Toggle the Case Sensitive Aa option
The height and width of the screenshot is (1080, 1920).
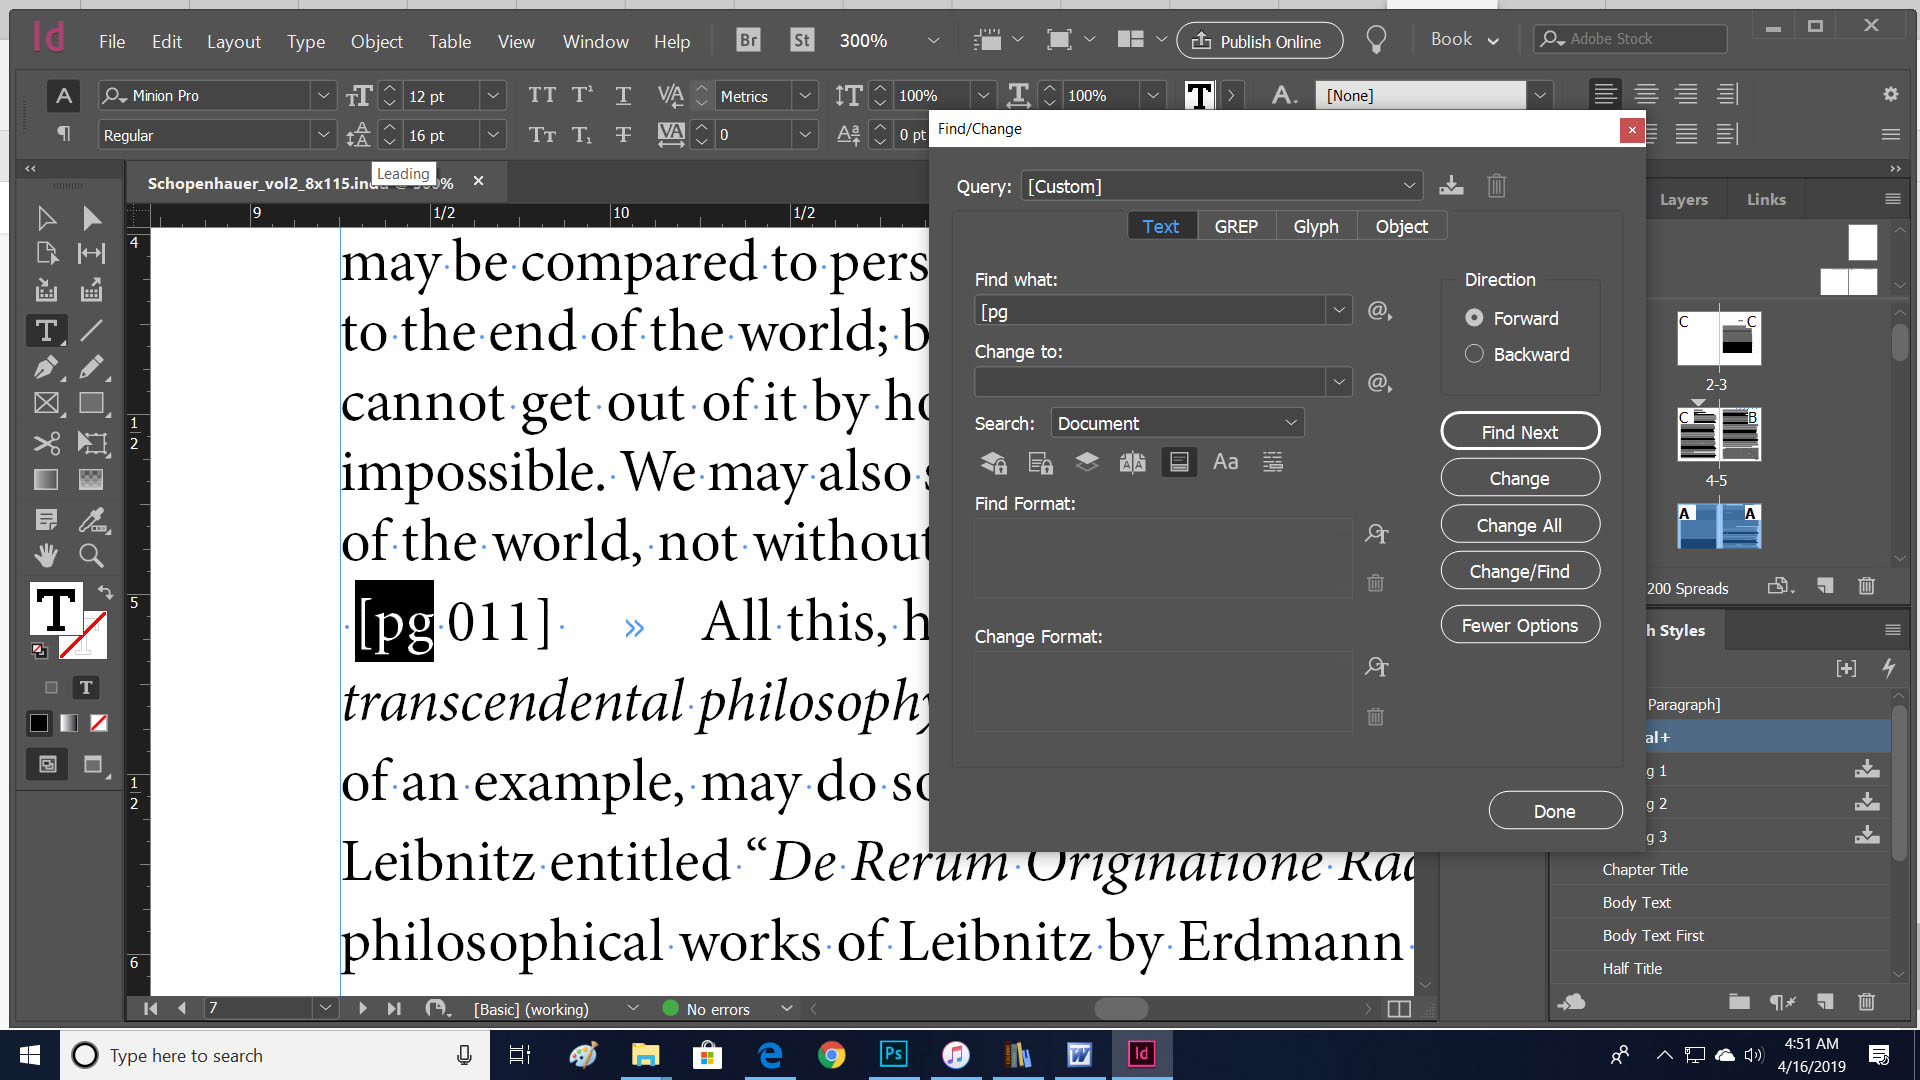coord(1225,462)
